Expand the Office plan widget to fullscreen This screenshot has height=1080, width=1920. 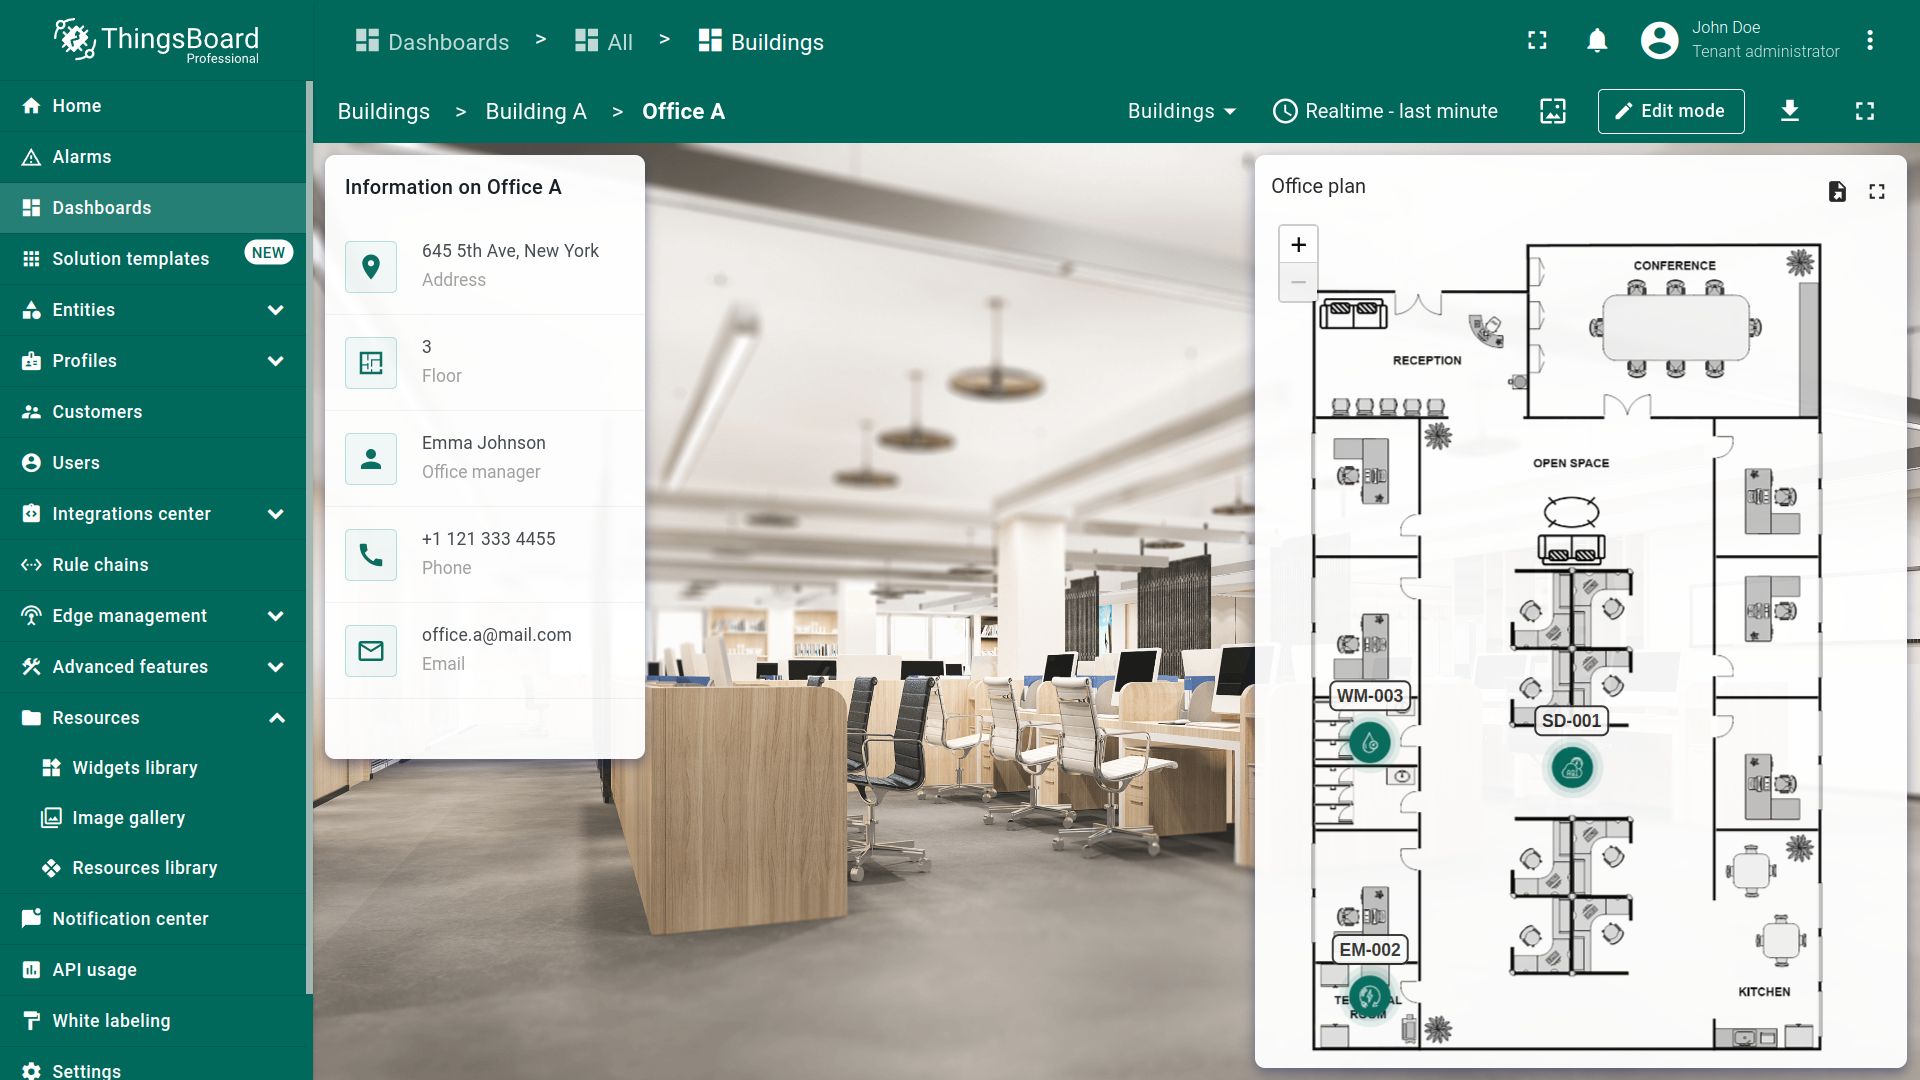click(x=1877, y=192)
